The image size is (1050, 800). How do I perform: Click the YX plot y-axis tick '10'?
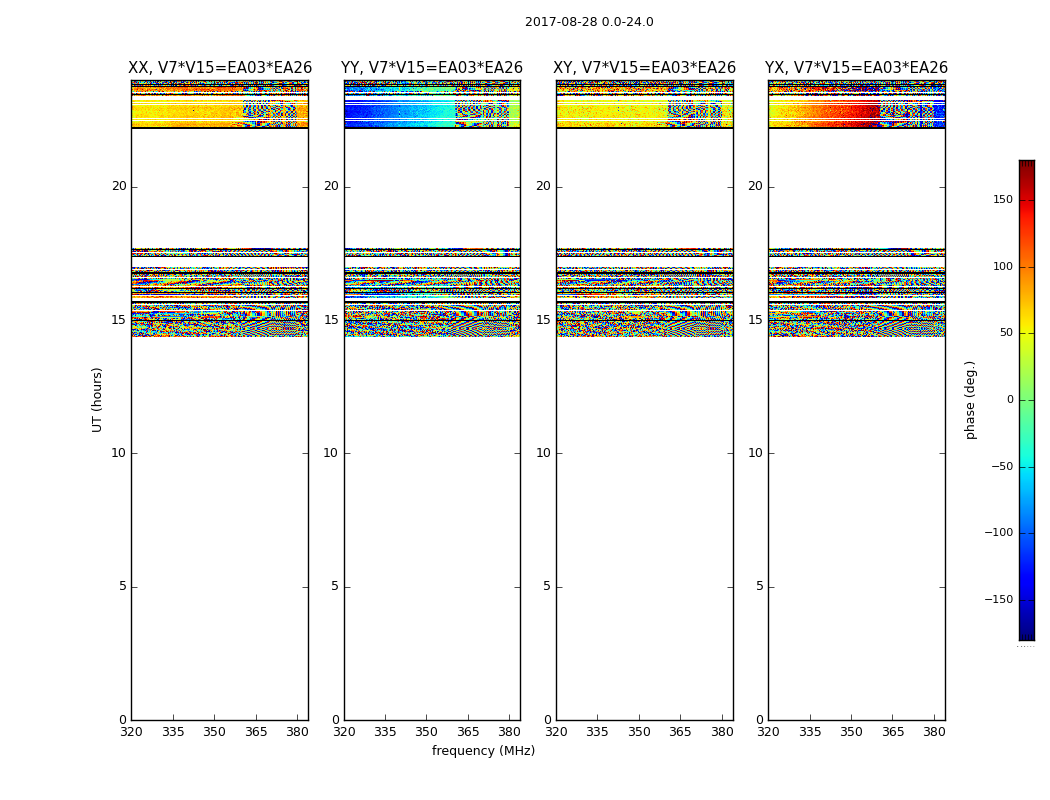point(755,453)
